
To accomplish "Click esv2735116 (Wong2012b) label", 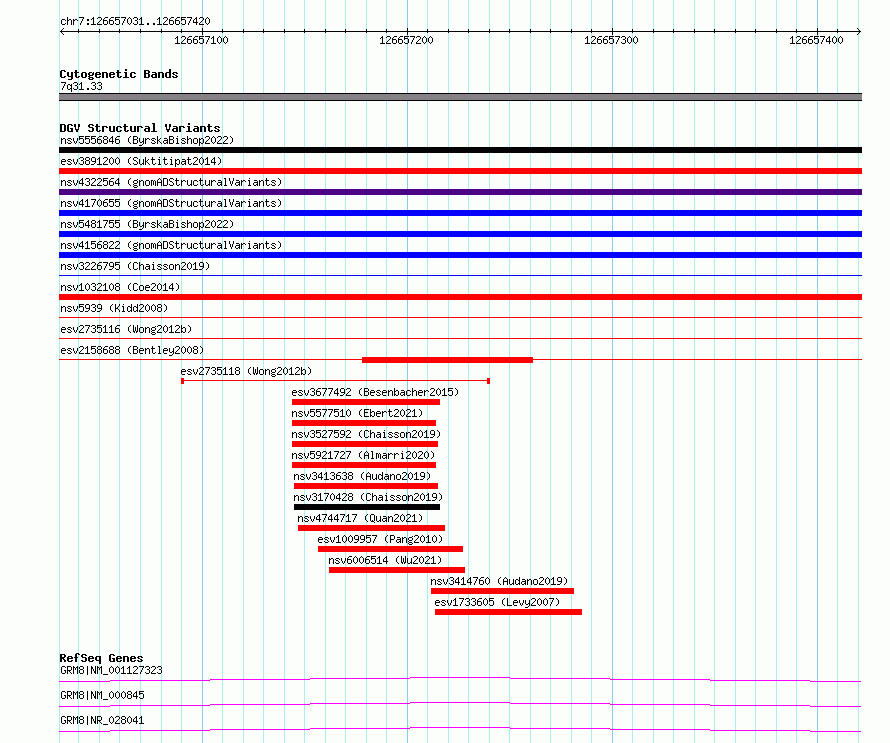I will click(126, 329).
